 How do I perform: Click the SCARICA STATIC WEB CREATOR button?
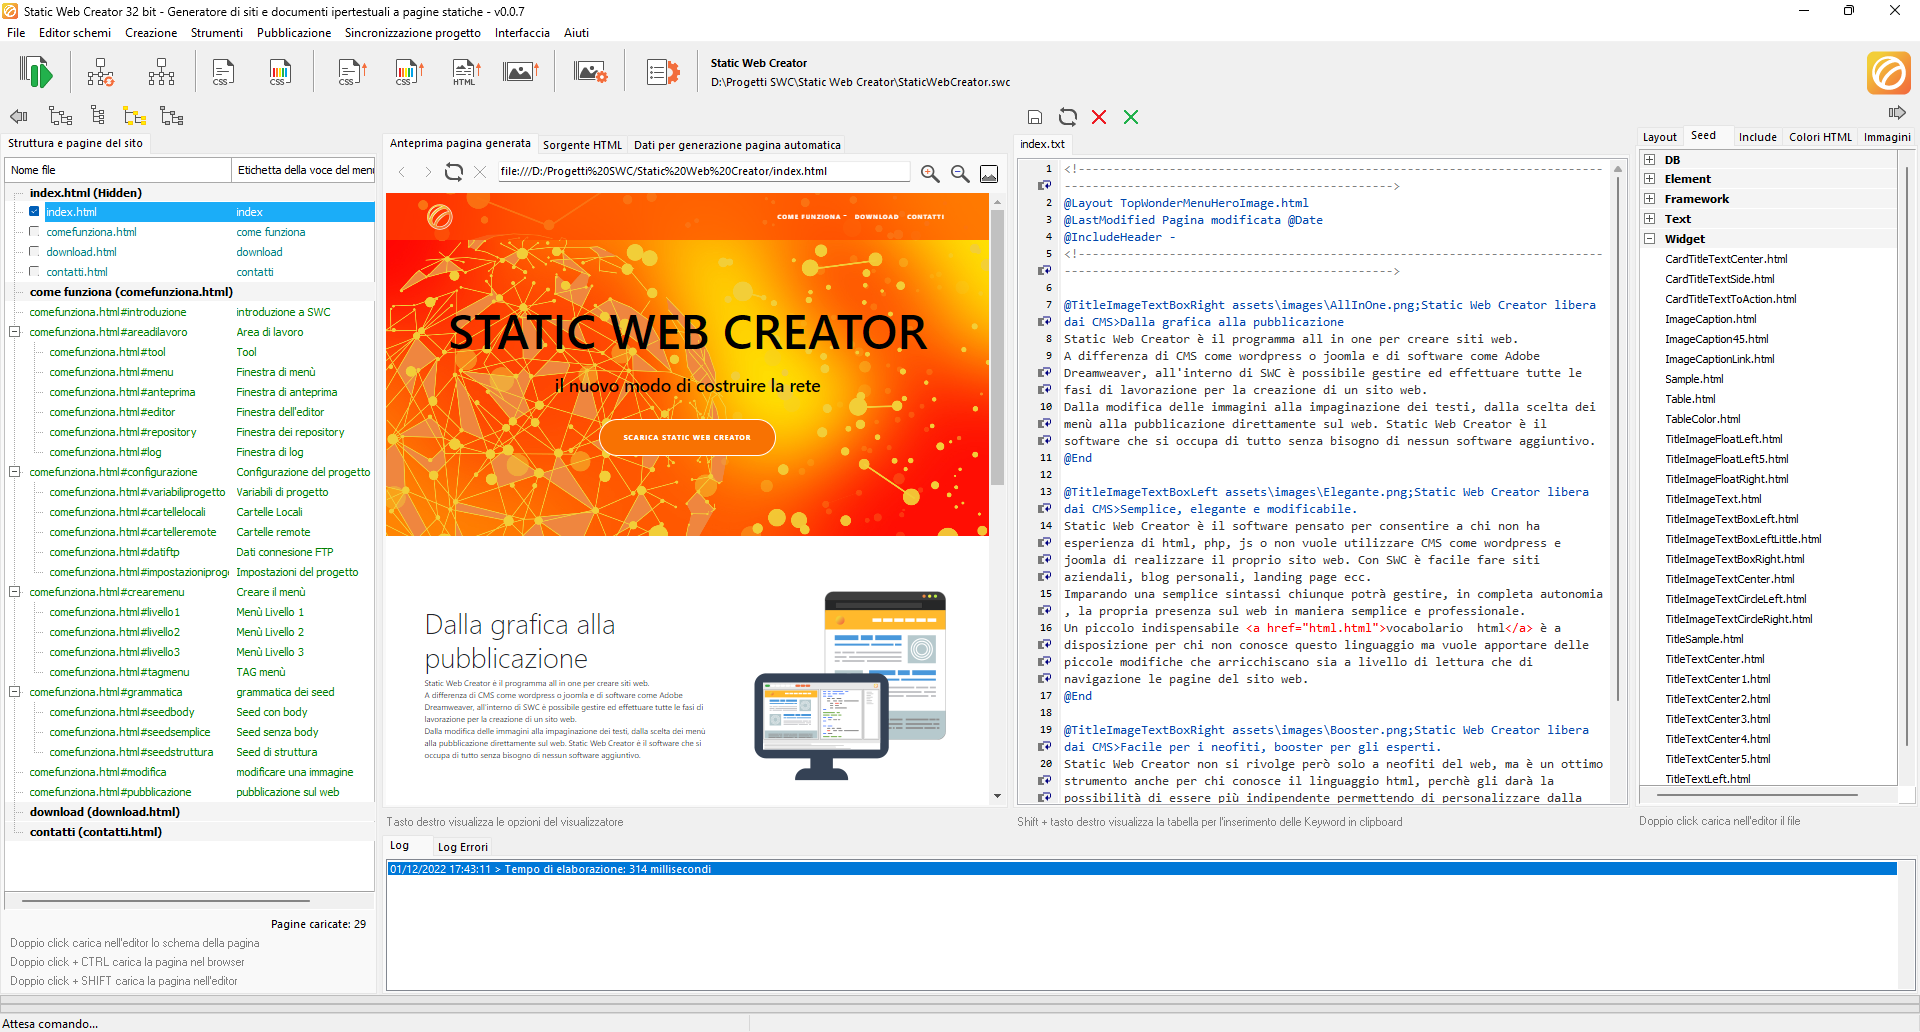tap(687, 437)
